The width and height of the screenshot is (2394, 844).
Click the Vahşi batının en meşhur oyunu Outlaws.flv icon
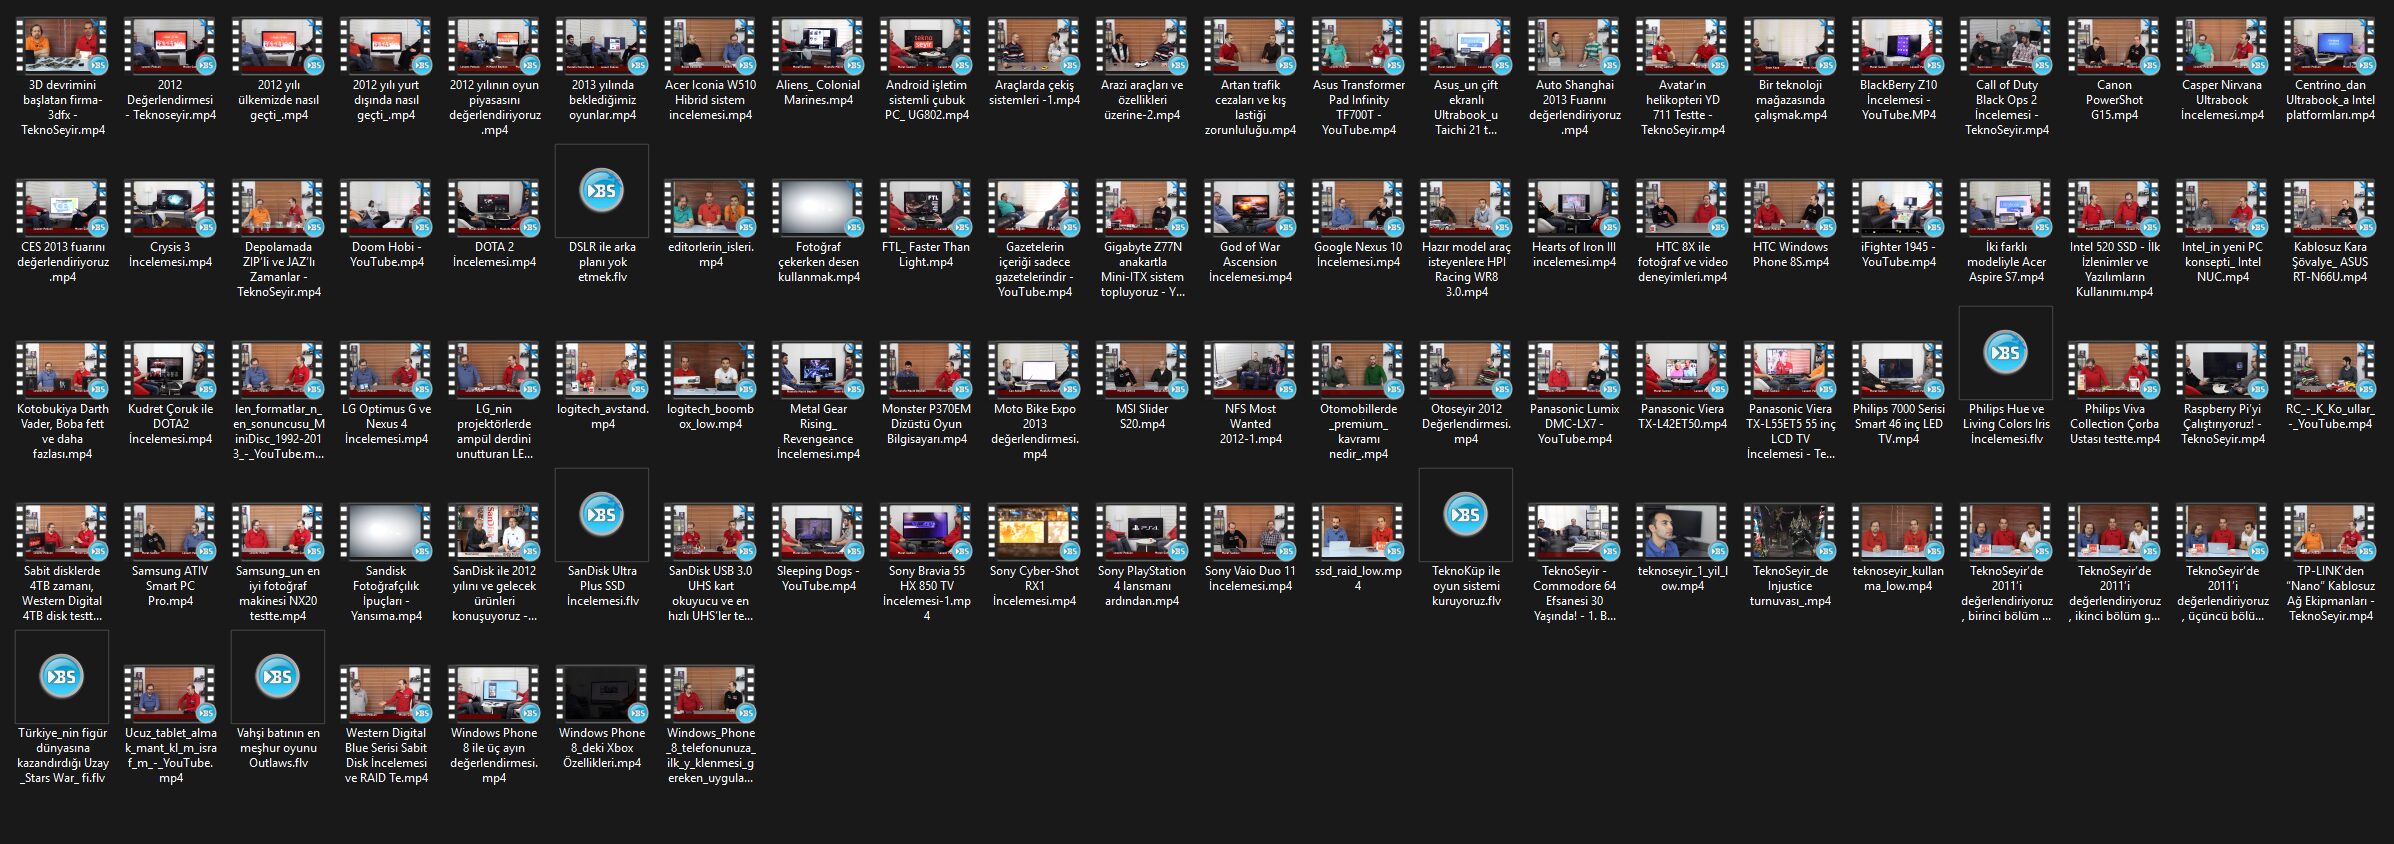tap(278, 677)
